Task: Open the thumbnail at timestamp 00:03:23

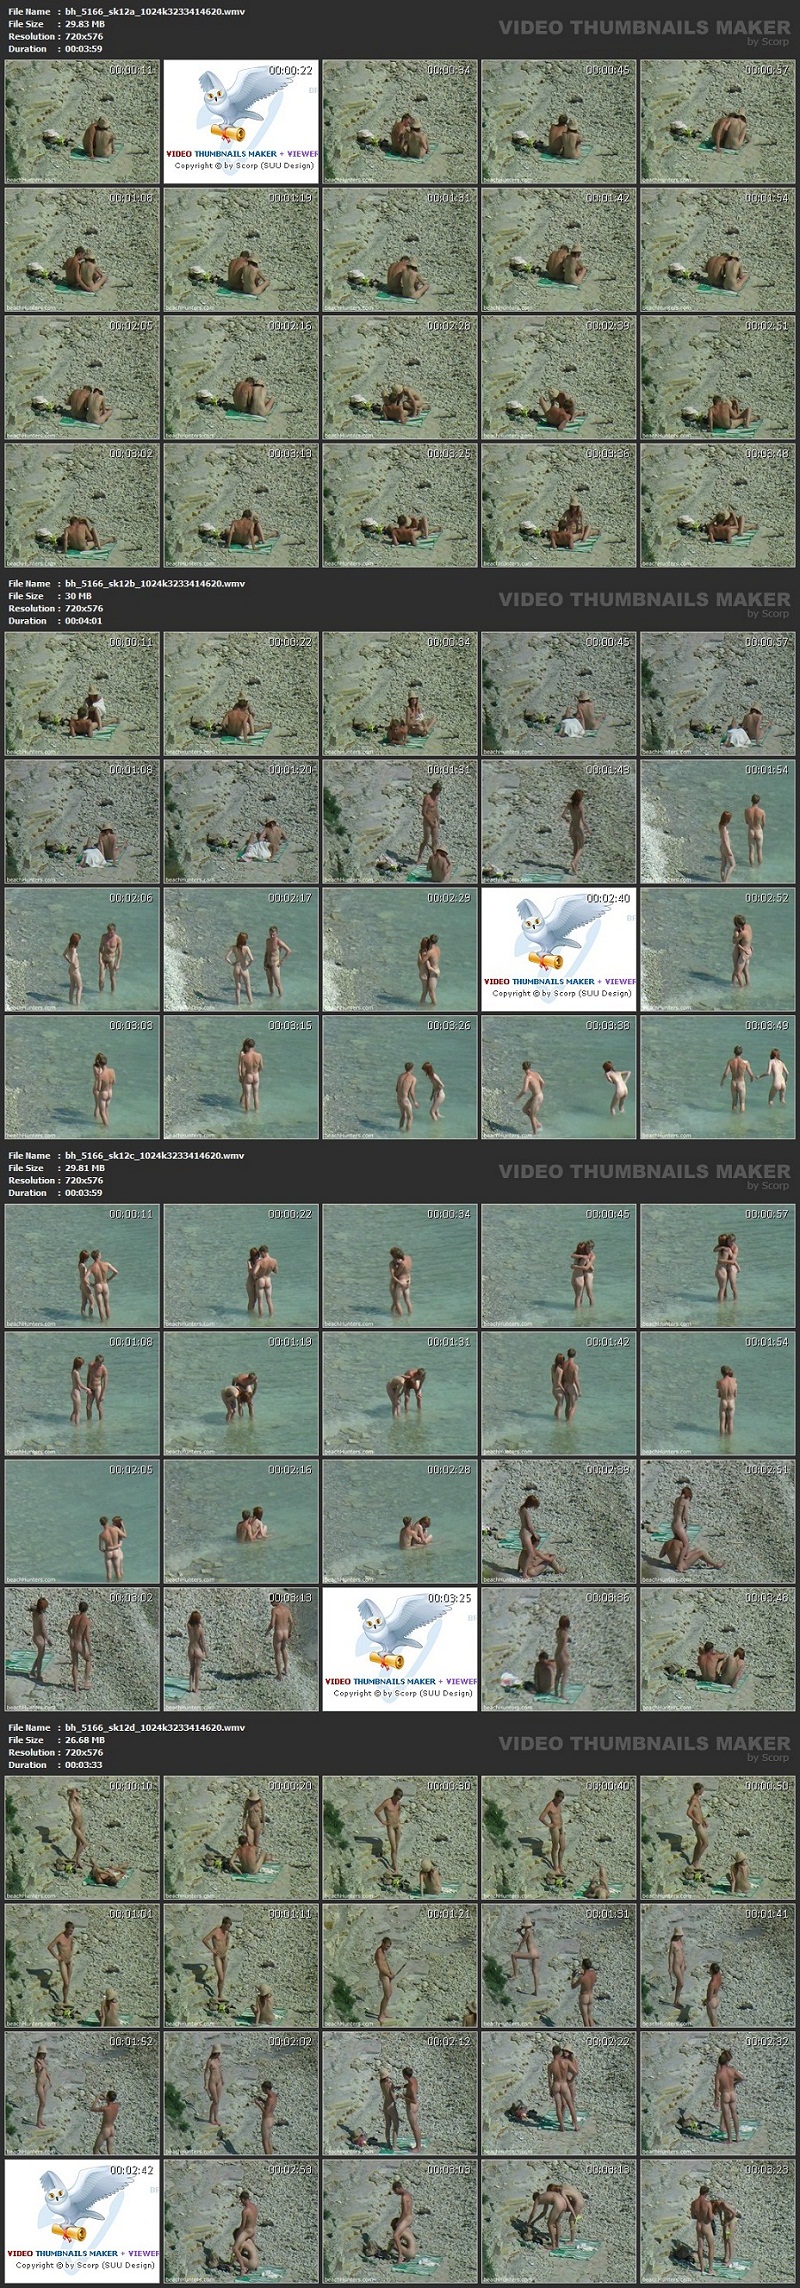Action: click(x=717, y=2221)
